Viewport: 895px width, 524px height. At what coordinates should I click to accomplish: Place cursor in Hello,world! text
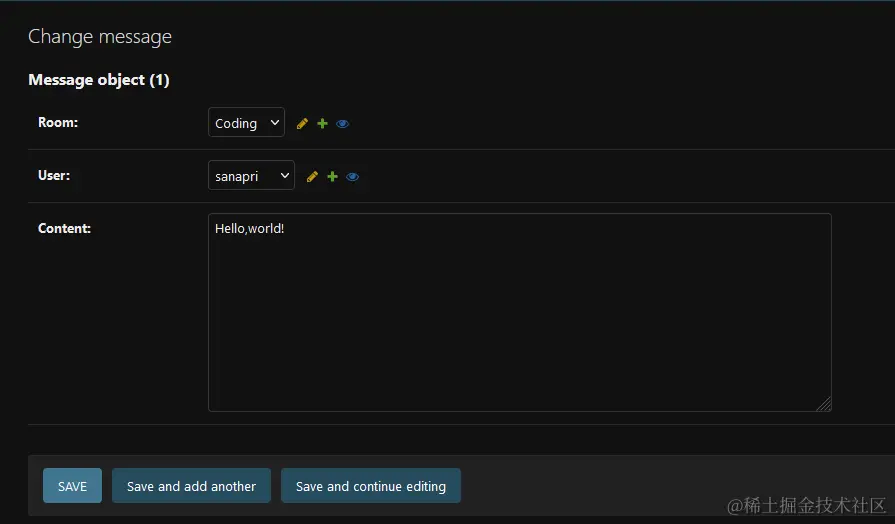click(x=249, y=228)
